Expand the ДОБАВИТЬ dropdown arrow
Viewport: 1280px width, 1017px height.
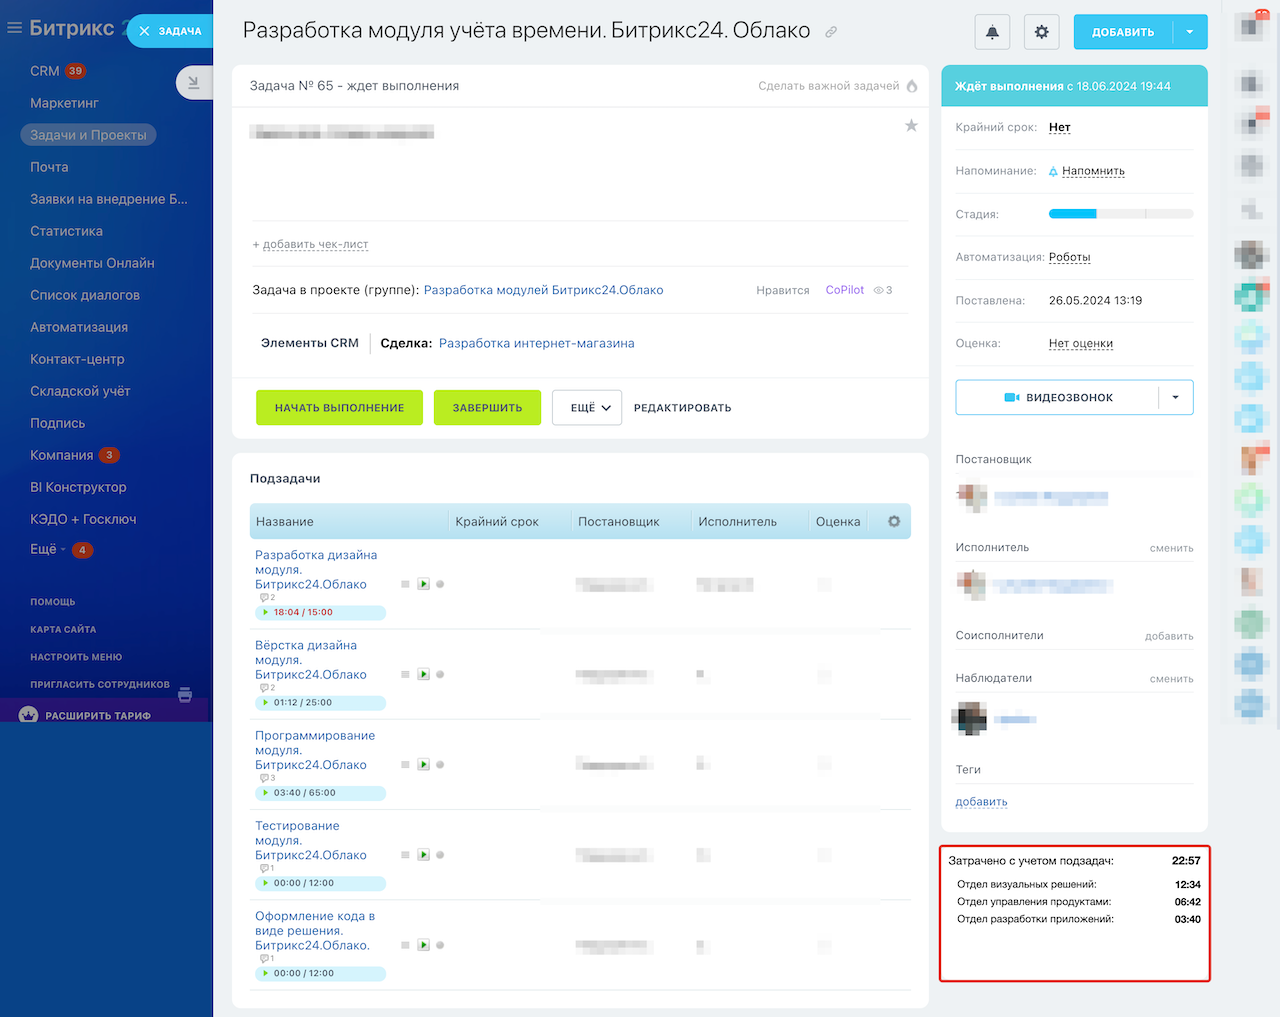[1190, 32]
